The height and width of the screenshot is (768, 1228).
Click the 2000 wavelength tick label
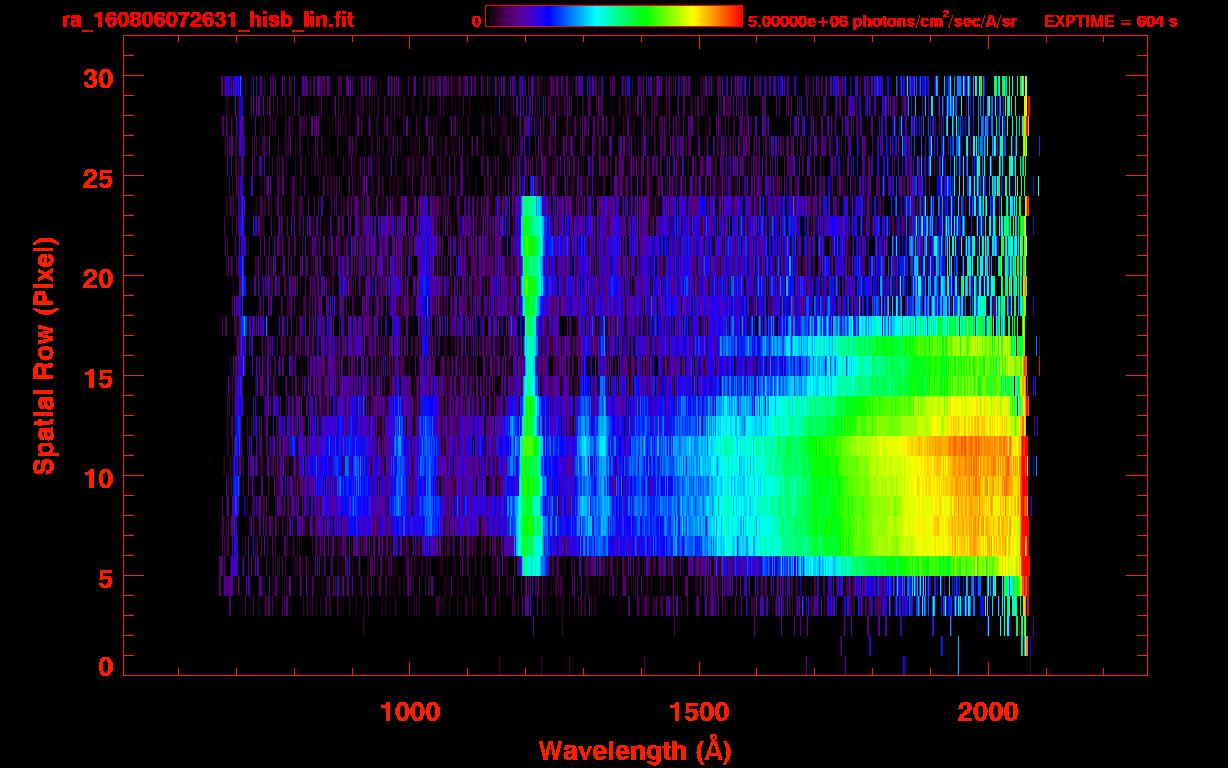(988, 712)
